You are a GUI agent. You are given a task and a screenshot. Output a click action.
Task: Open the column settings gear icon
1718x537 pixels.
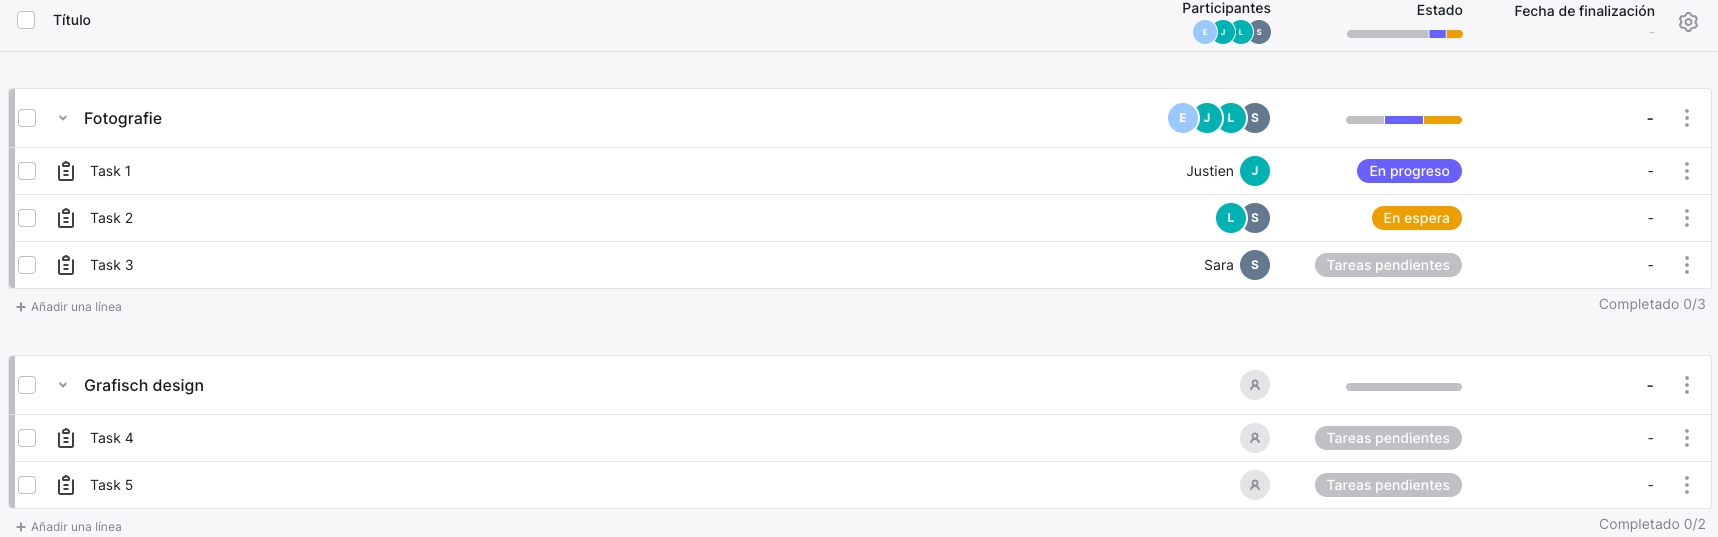[1688, 22]
